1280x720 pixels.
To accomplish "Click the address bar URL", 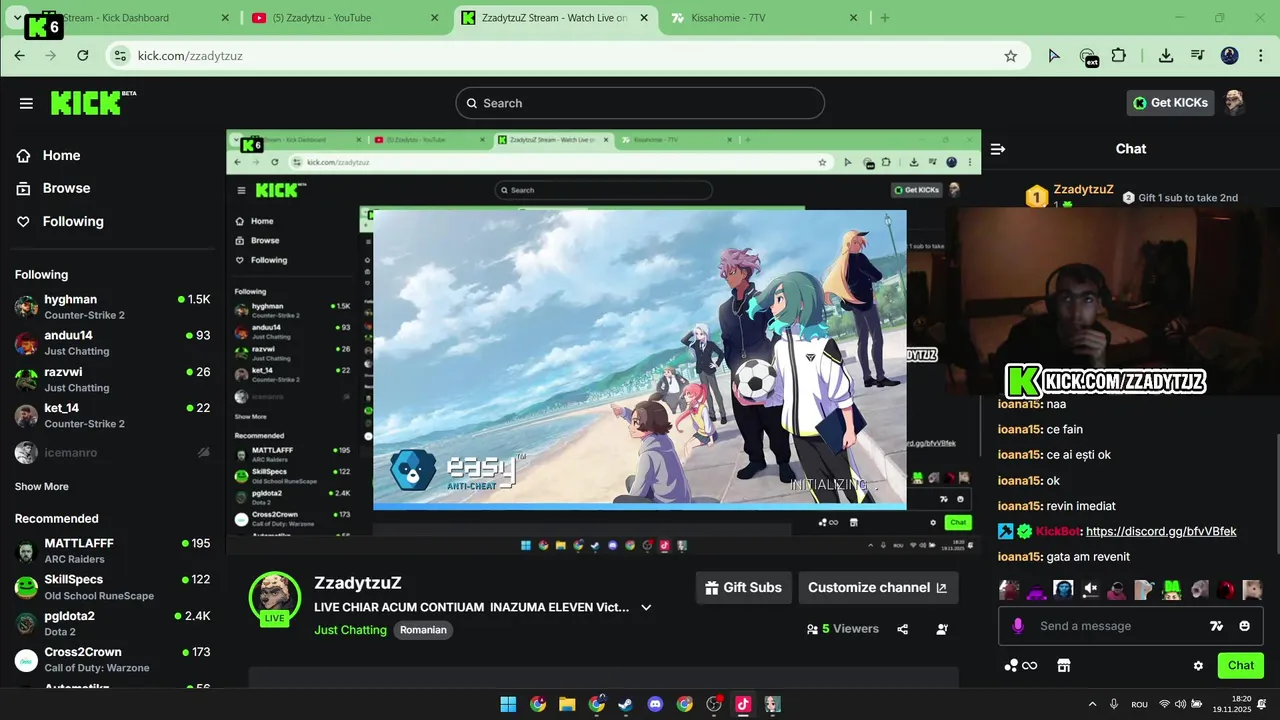I will click(190, 56).
